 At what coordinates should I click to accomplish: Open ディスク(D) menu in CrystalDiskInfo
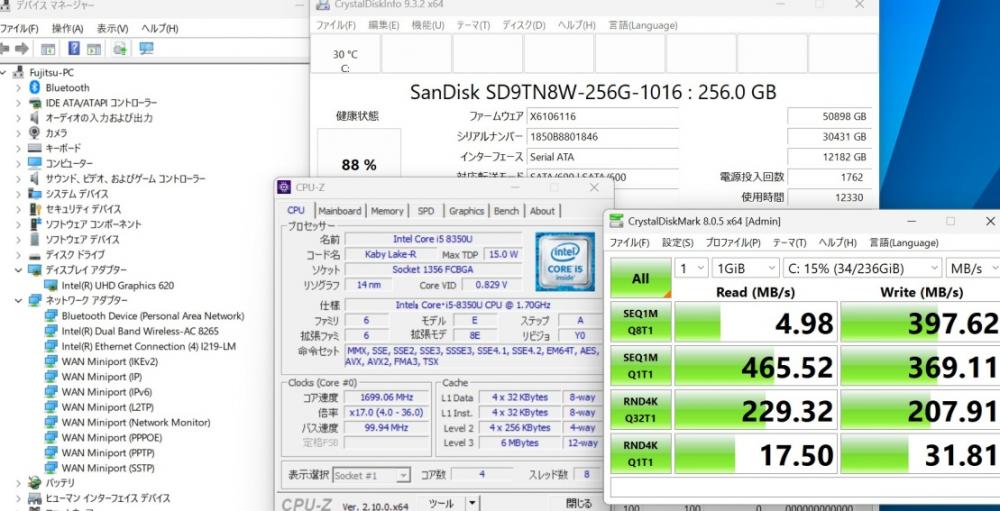tap(524, 25)
